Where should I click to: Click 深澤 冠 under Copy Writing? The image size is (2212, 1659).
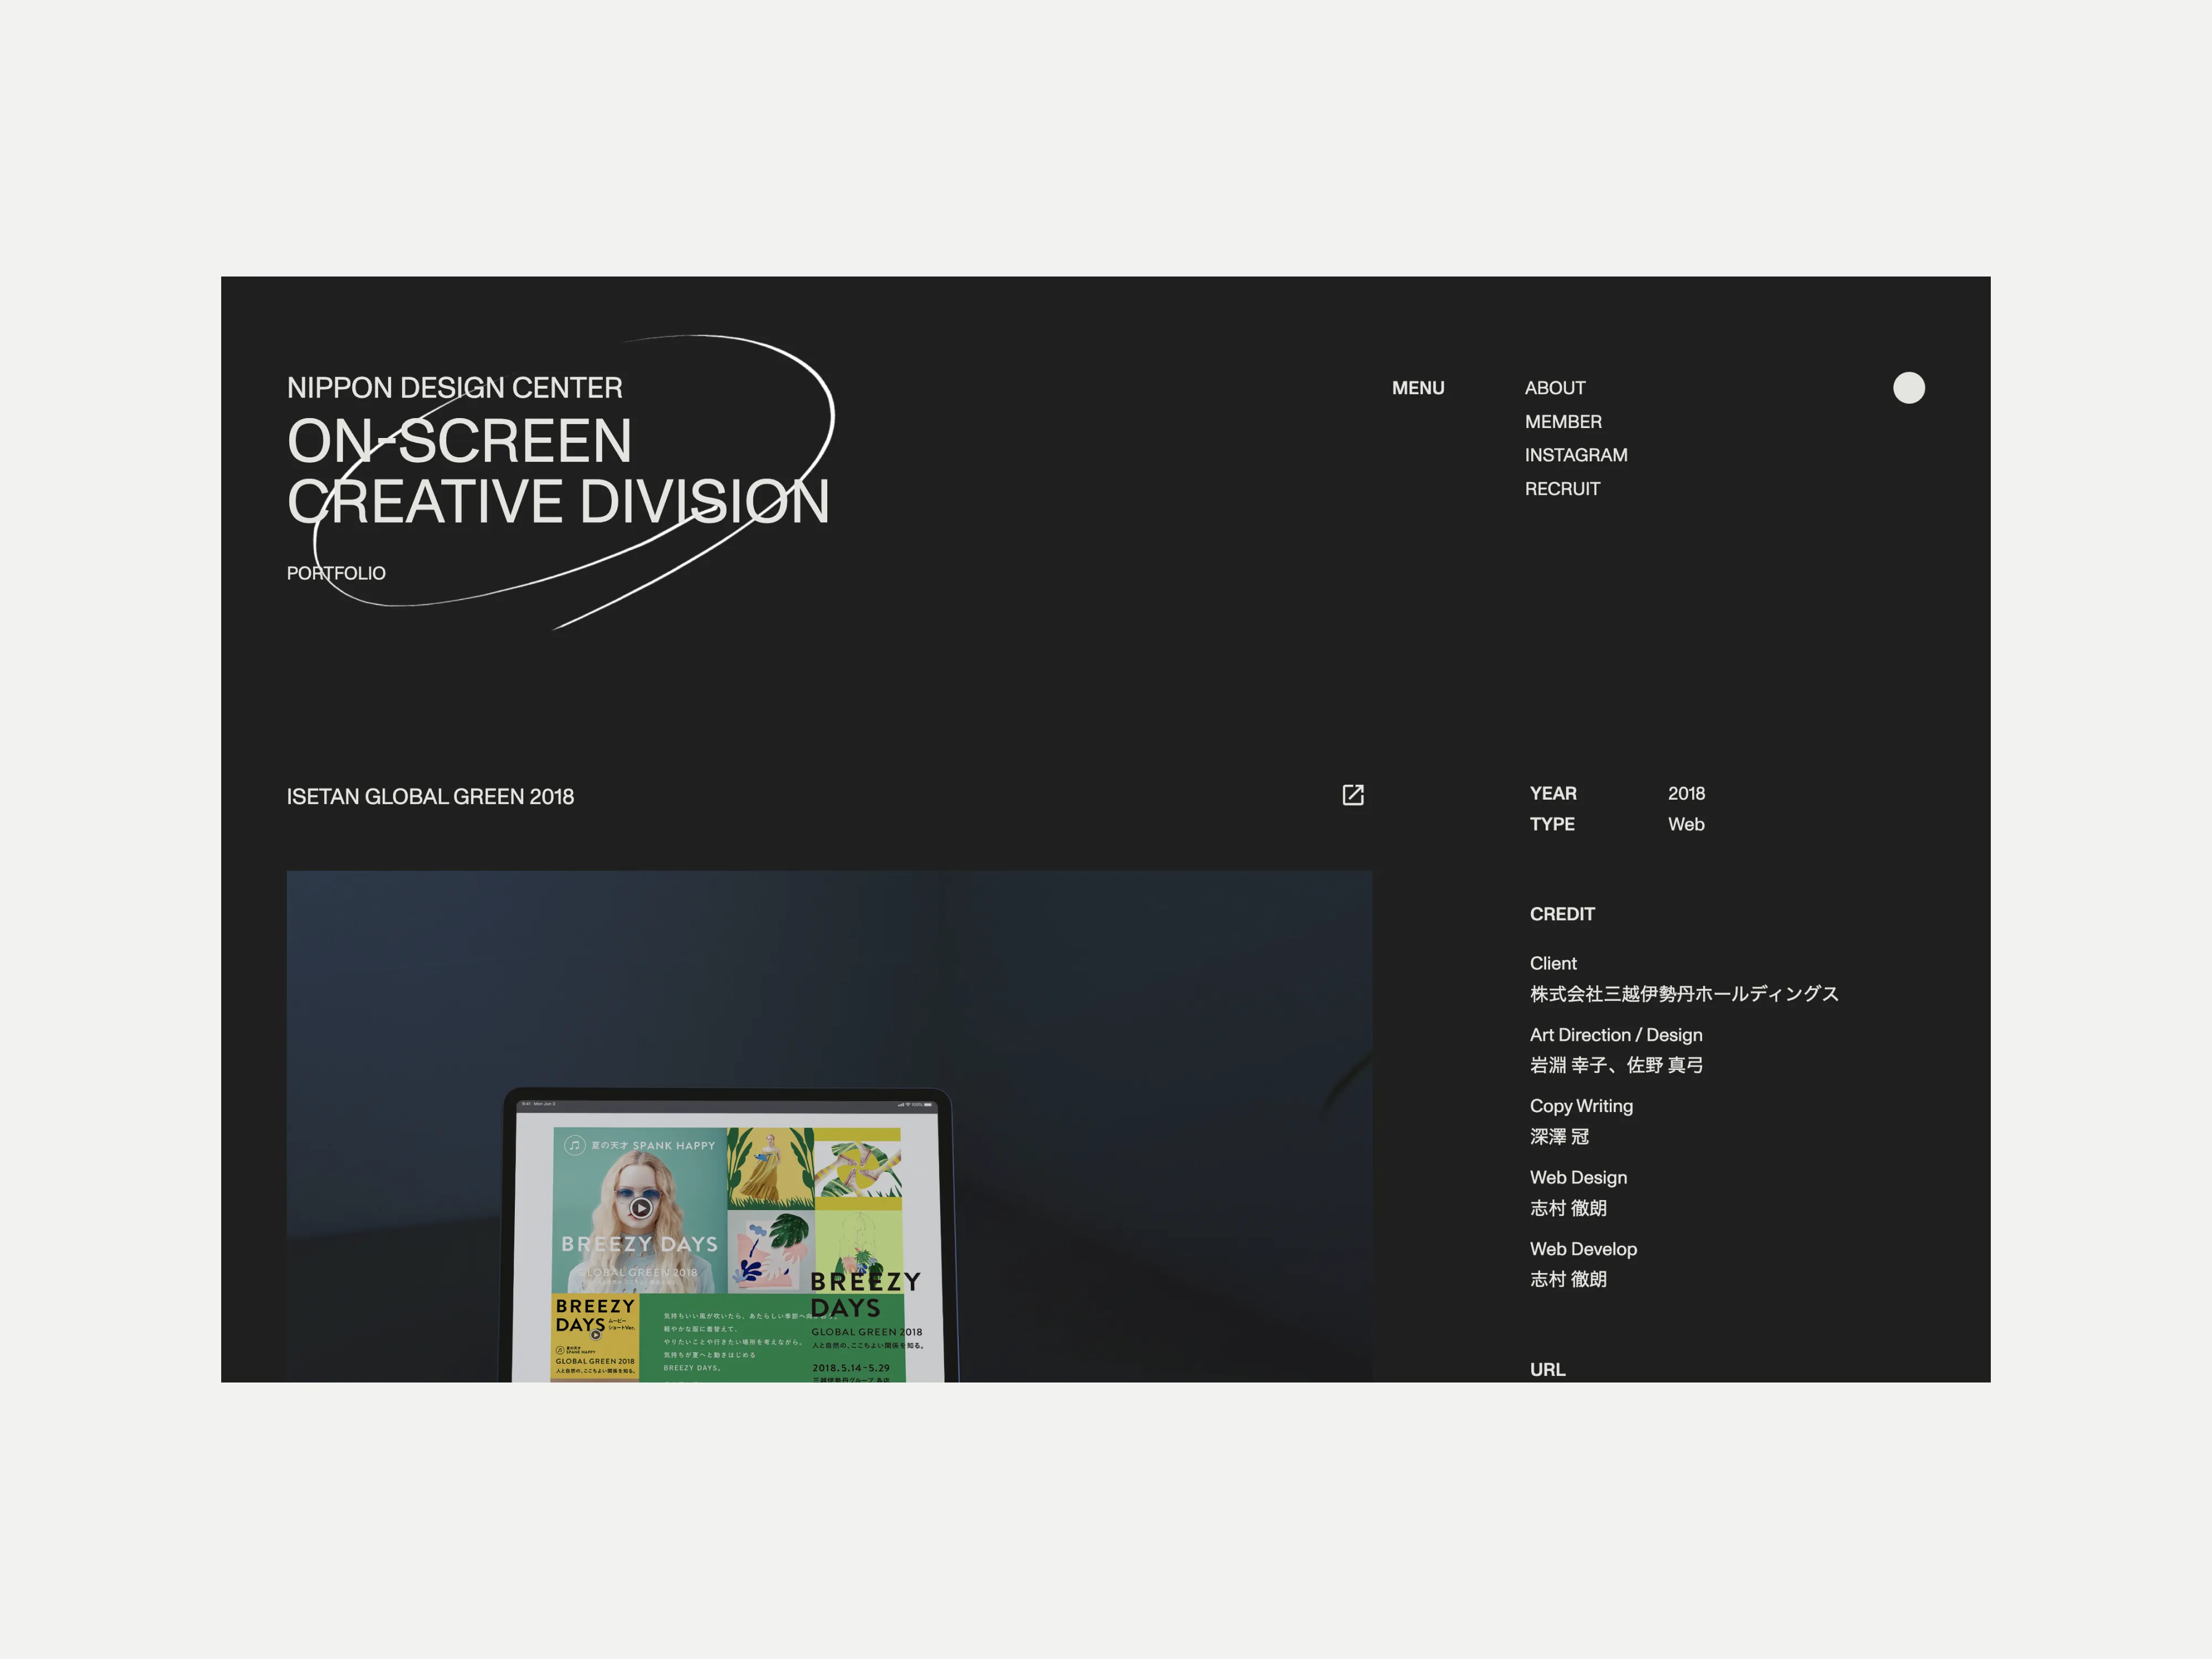click(1559, 1137)
